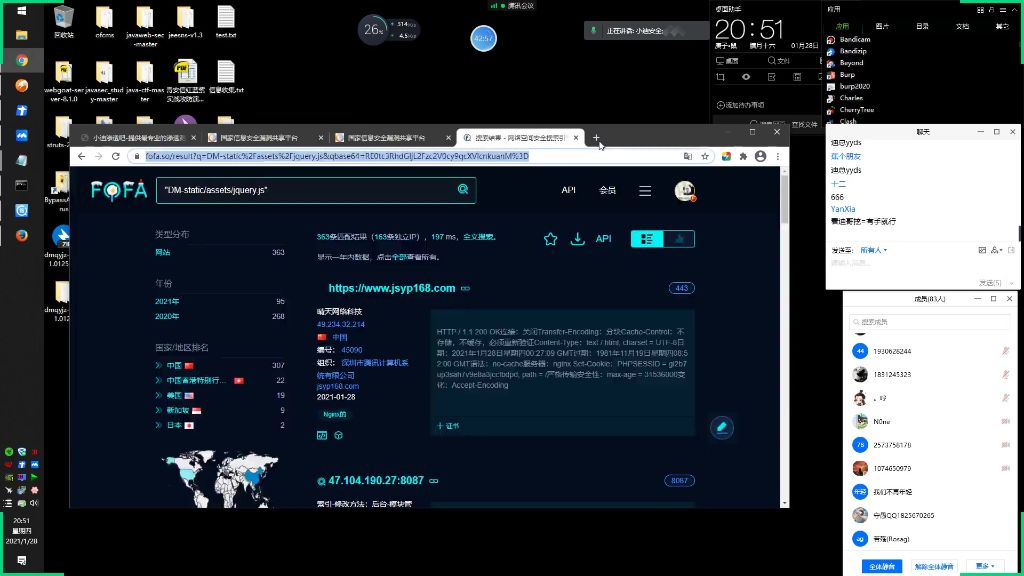Toggle microphone for member N0ne
This screenshot has width=1024, height=576.
(x=1006, y=422)
